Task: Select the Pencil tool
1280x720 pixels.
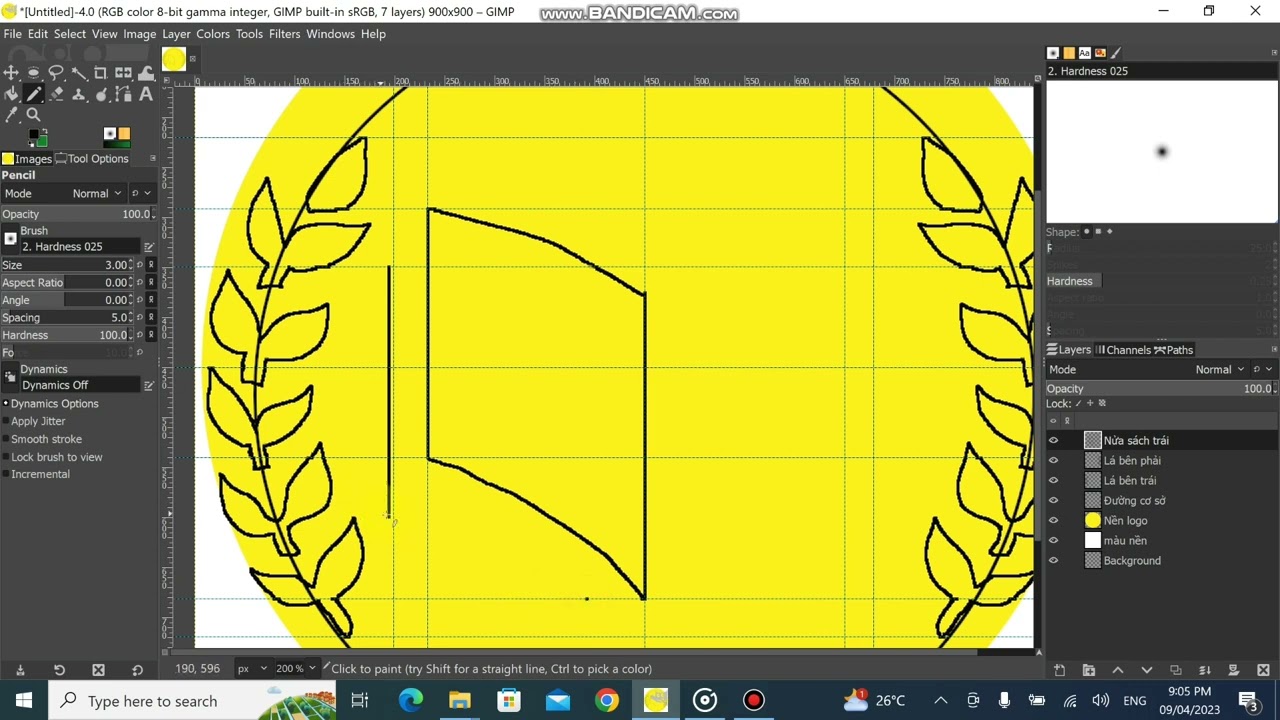Action: tap(33, 94)
